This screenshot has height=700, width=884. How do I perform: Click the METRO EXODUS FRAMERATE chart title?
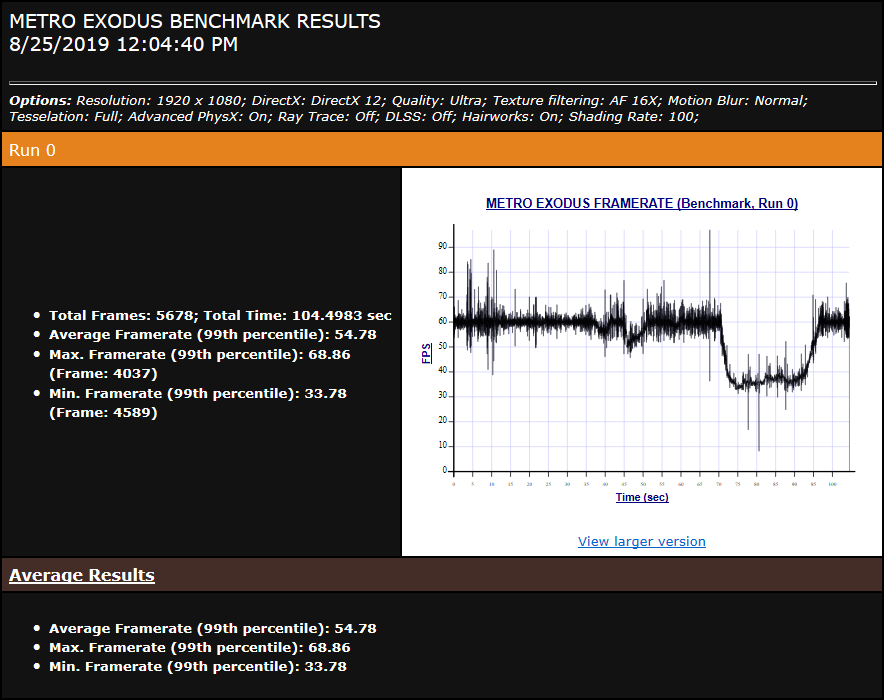click(642, 203)
